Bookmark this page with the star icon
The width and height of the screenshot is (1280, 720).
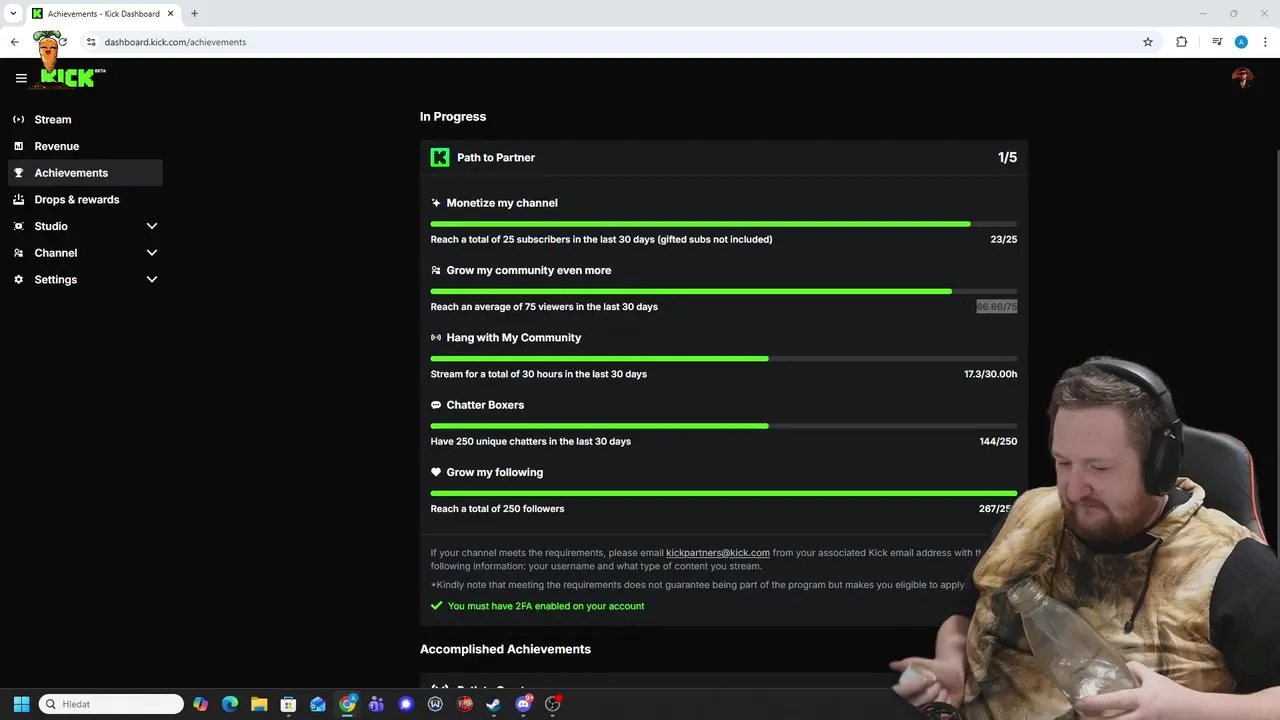[x=1148, y=42]
